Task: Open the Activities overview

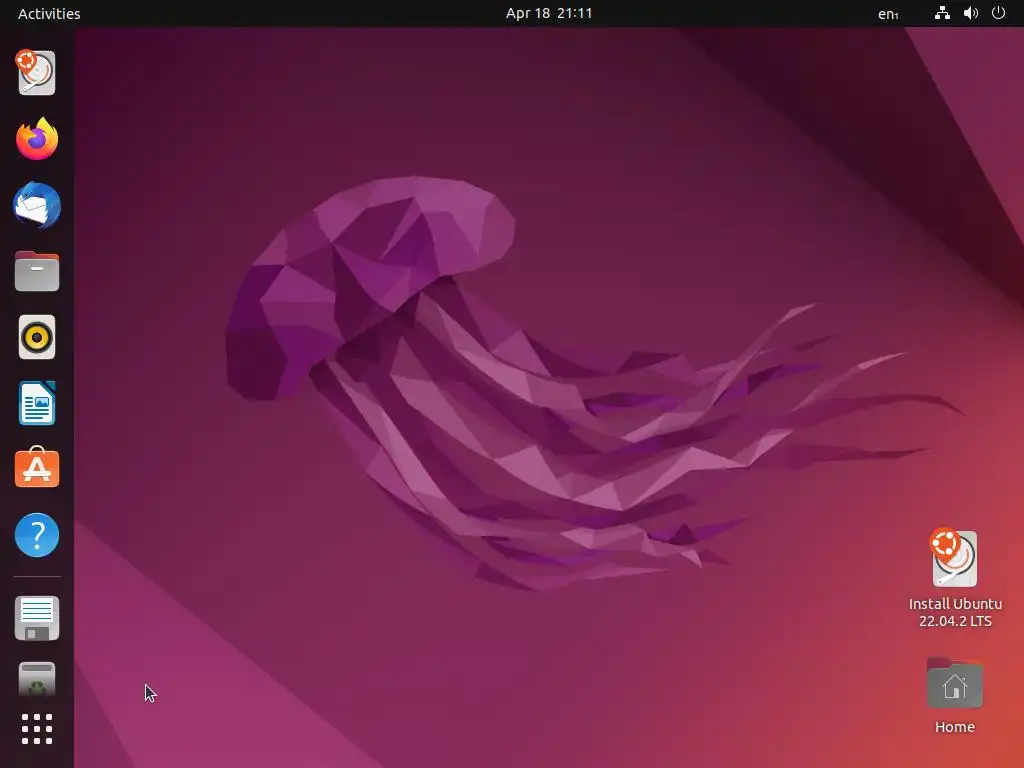Action: (x=49, y=14)
